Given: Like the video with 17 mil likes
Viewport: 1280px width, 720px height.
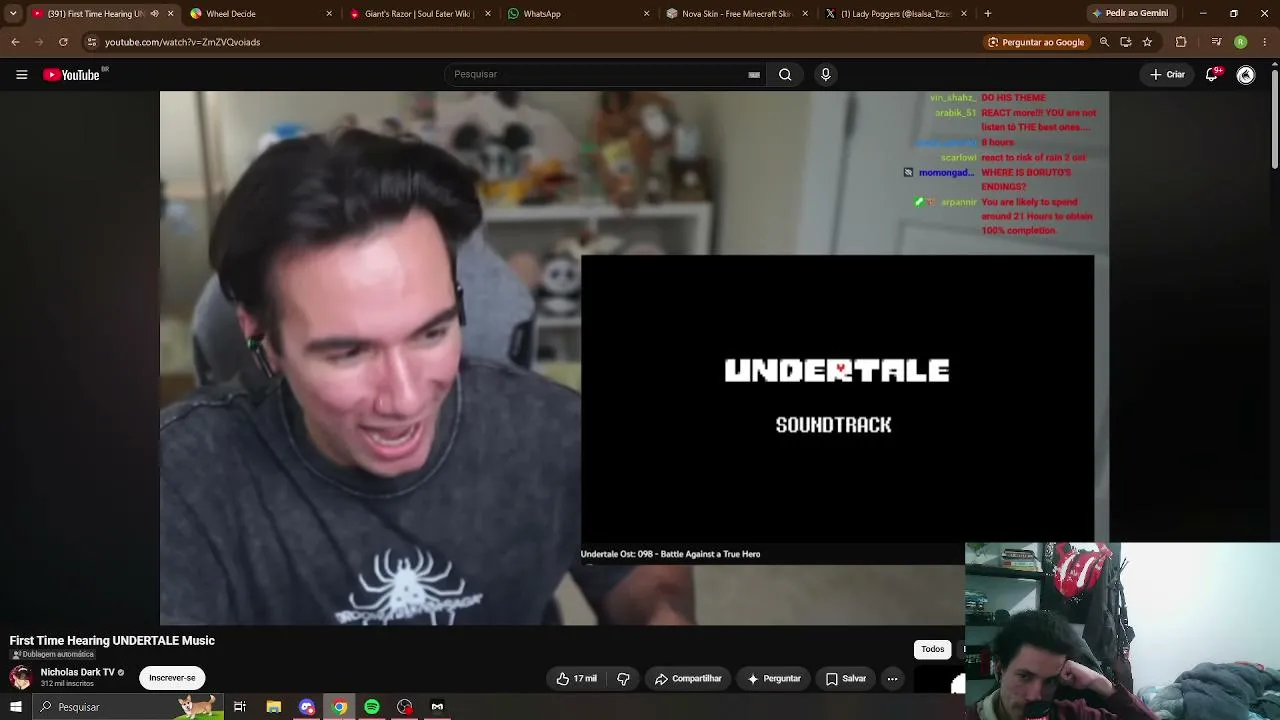Looking at the screenshot, I should pyautogui.click(x=577, y=679).
